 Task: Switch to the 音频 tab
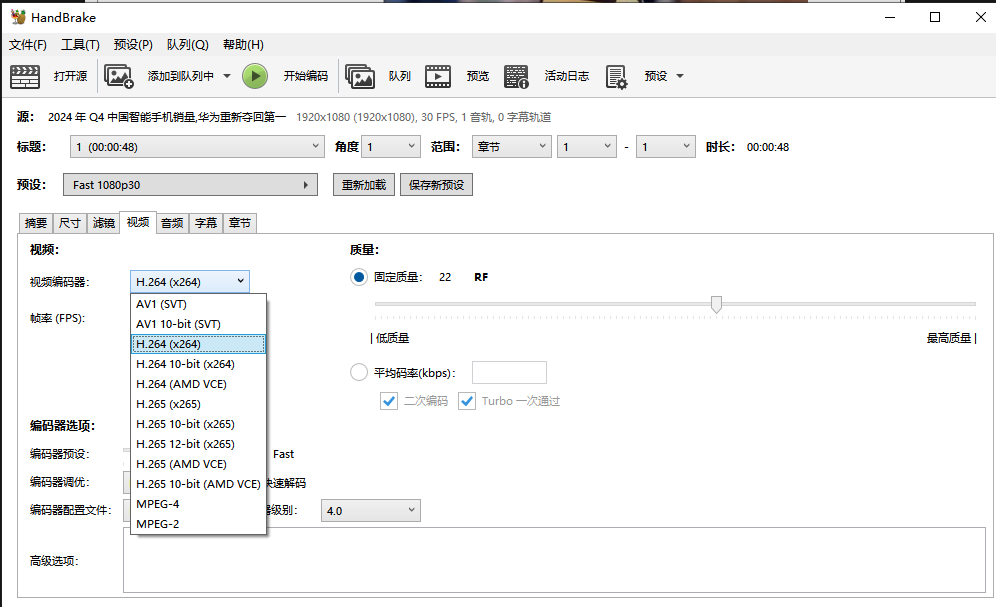172,223
